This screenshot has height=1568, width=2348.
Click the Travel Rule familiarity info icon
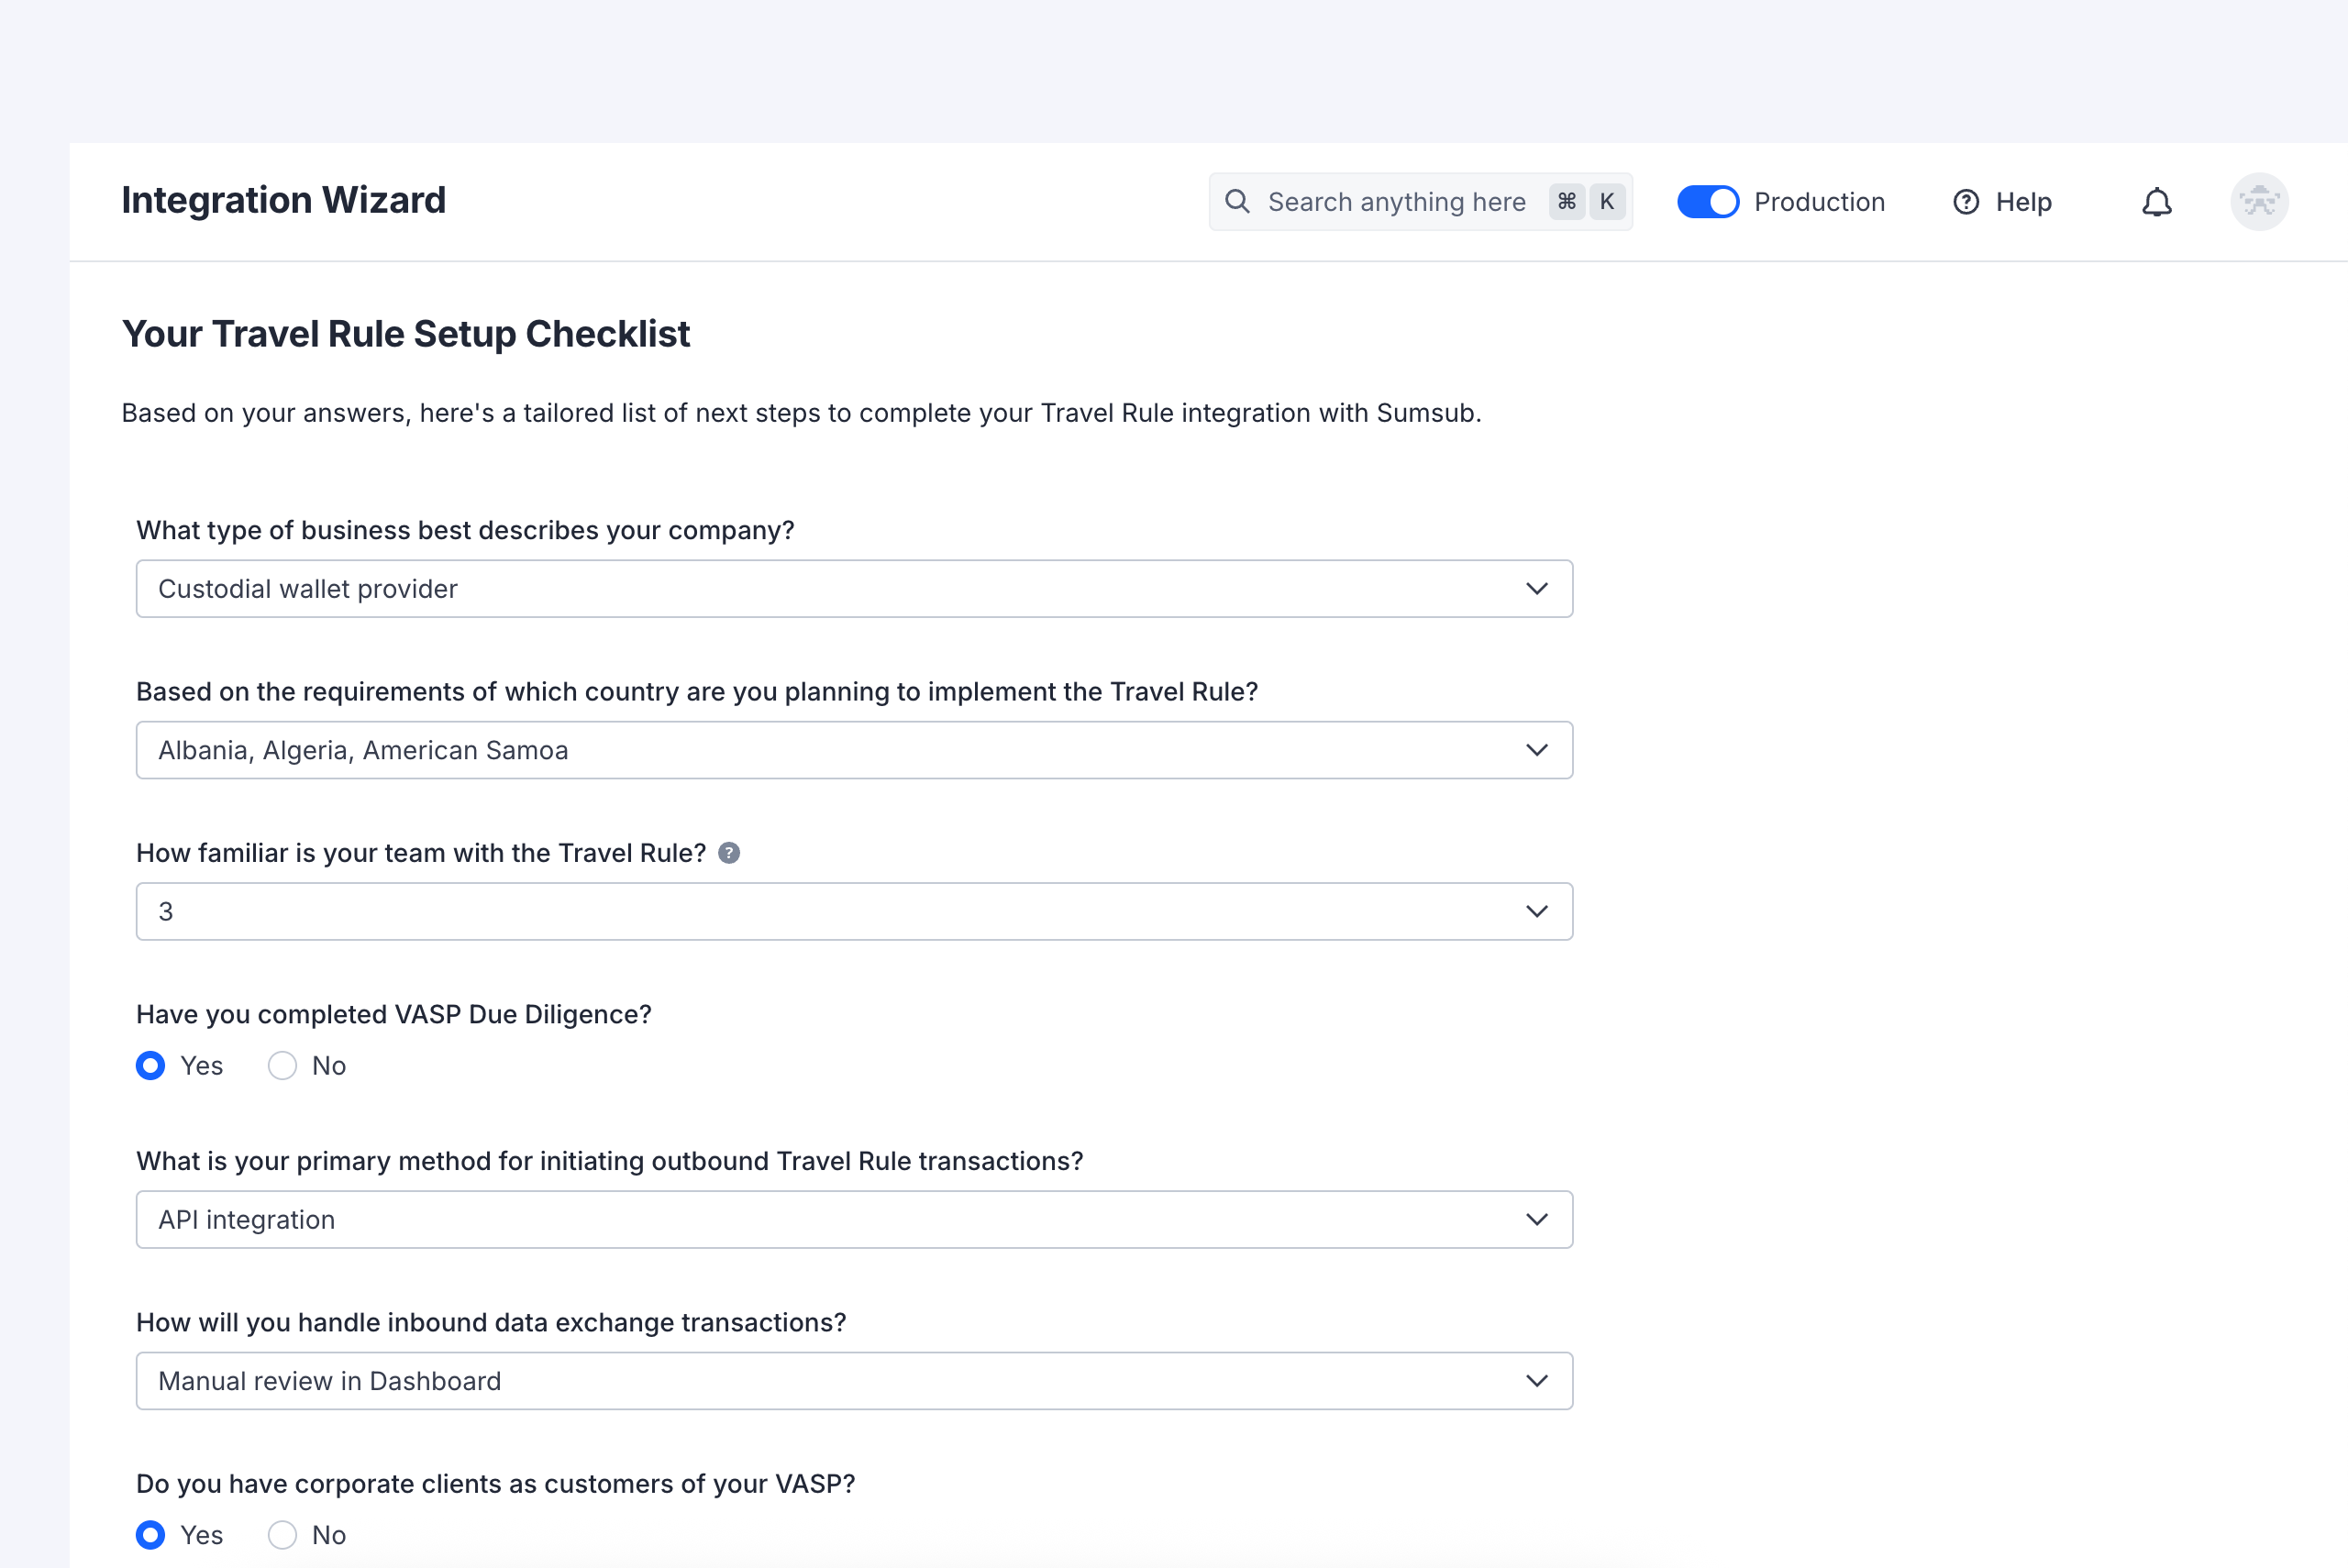pyautogui.click(x=729, y=853)
